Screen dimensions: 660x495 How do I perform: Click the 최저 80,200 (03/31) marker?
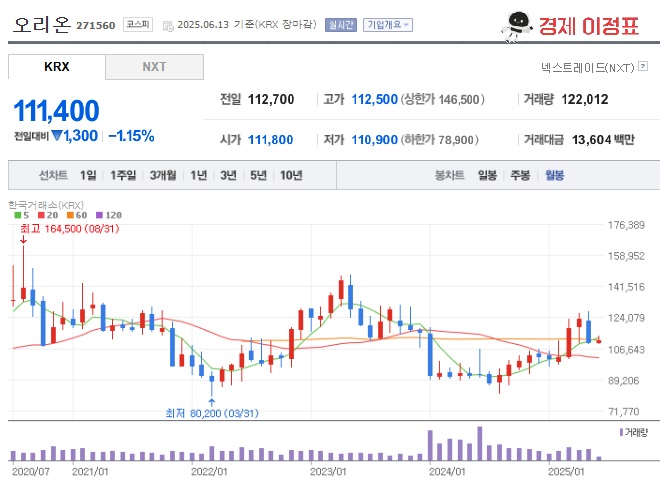[212, 413]
